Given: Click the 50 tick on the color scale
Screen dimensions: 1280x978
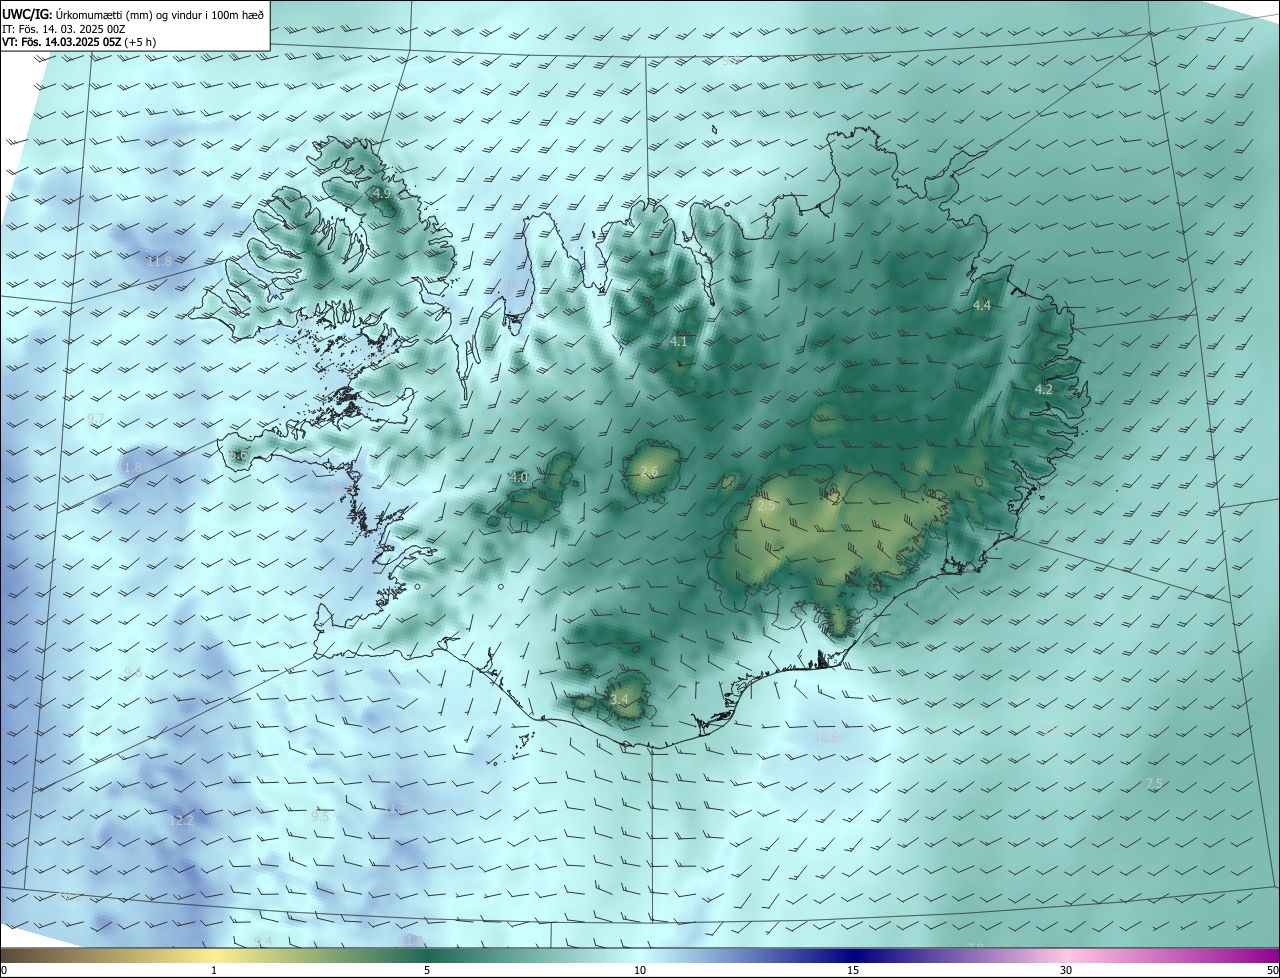Looking at the screenshot, I should 1272,970.
